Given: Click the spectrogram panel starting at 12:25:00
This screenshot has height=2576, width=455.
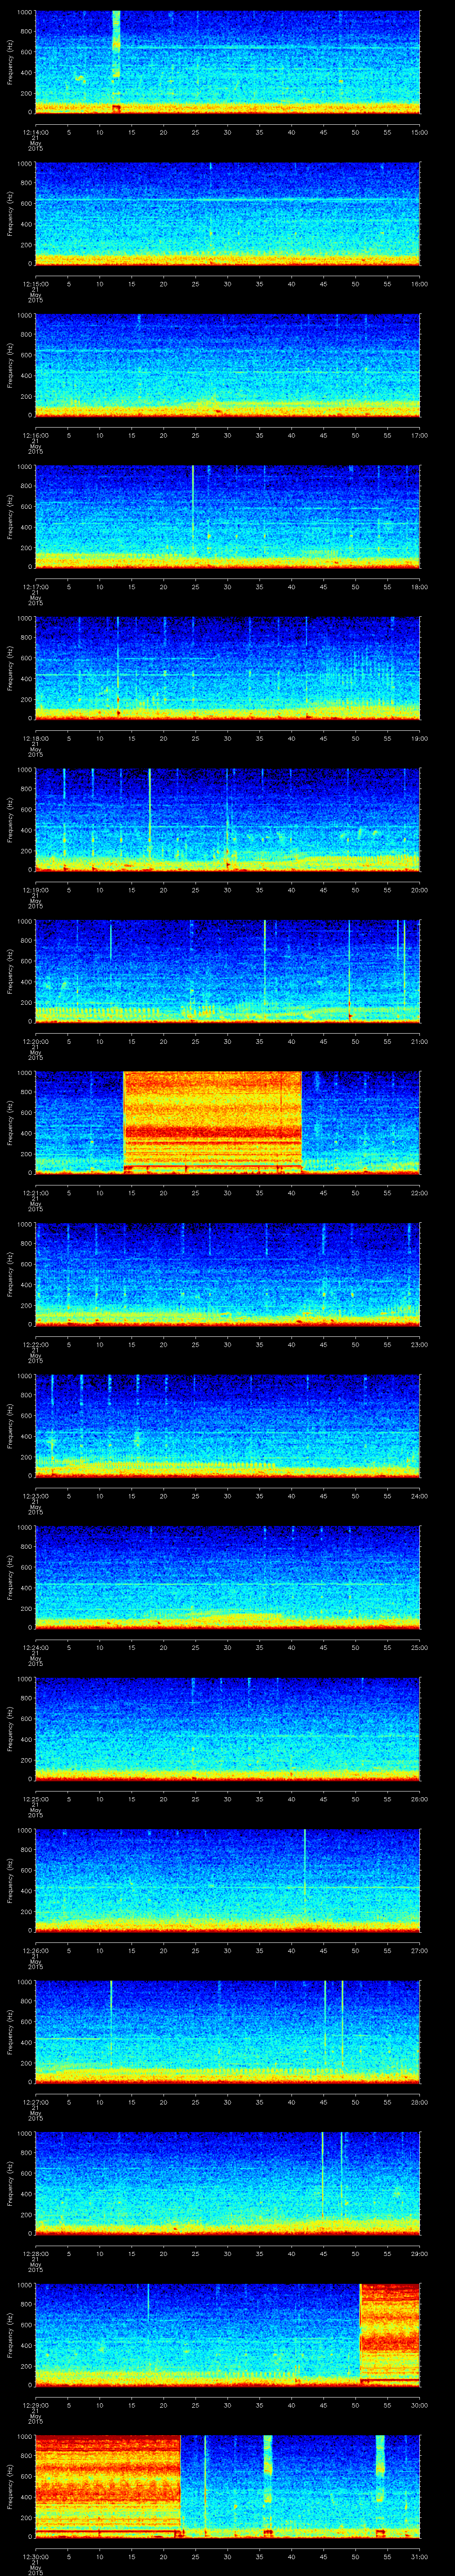Looking at the screenshot, I should tap(228, 1728).
